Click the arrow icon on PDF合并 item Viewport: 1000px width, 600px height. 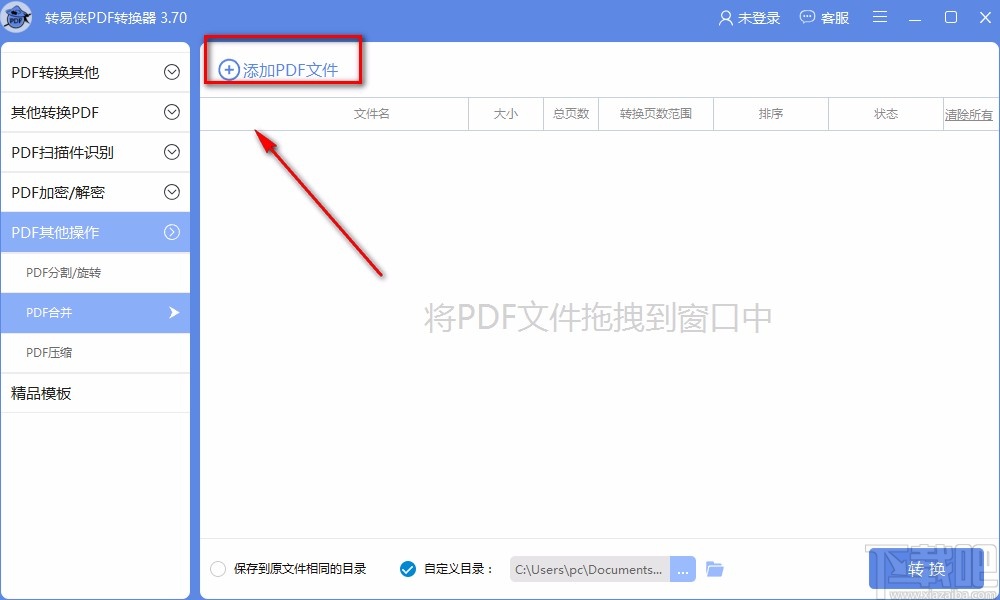(x=172, y=313)
